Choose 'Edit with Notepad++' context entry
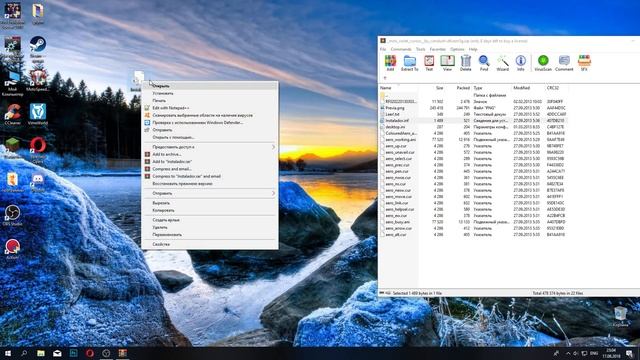This screenshot has height=360, width=640. [210, 108]
